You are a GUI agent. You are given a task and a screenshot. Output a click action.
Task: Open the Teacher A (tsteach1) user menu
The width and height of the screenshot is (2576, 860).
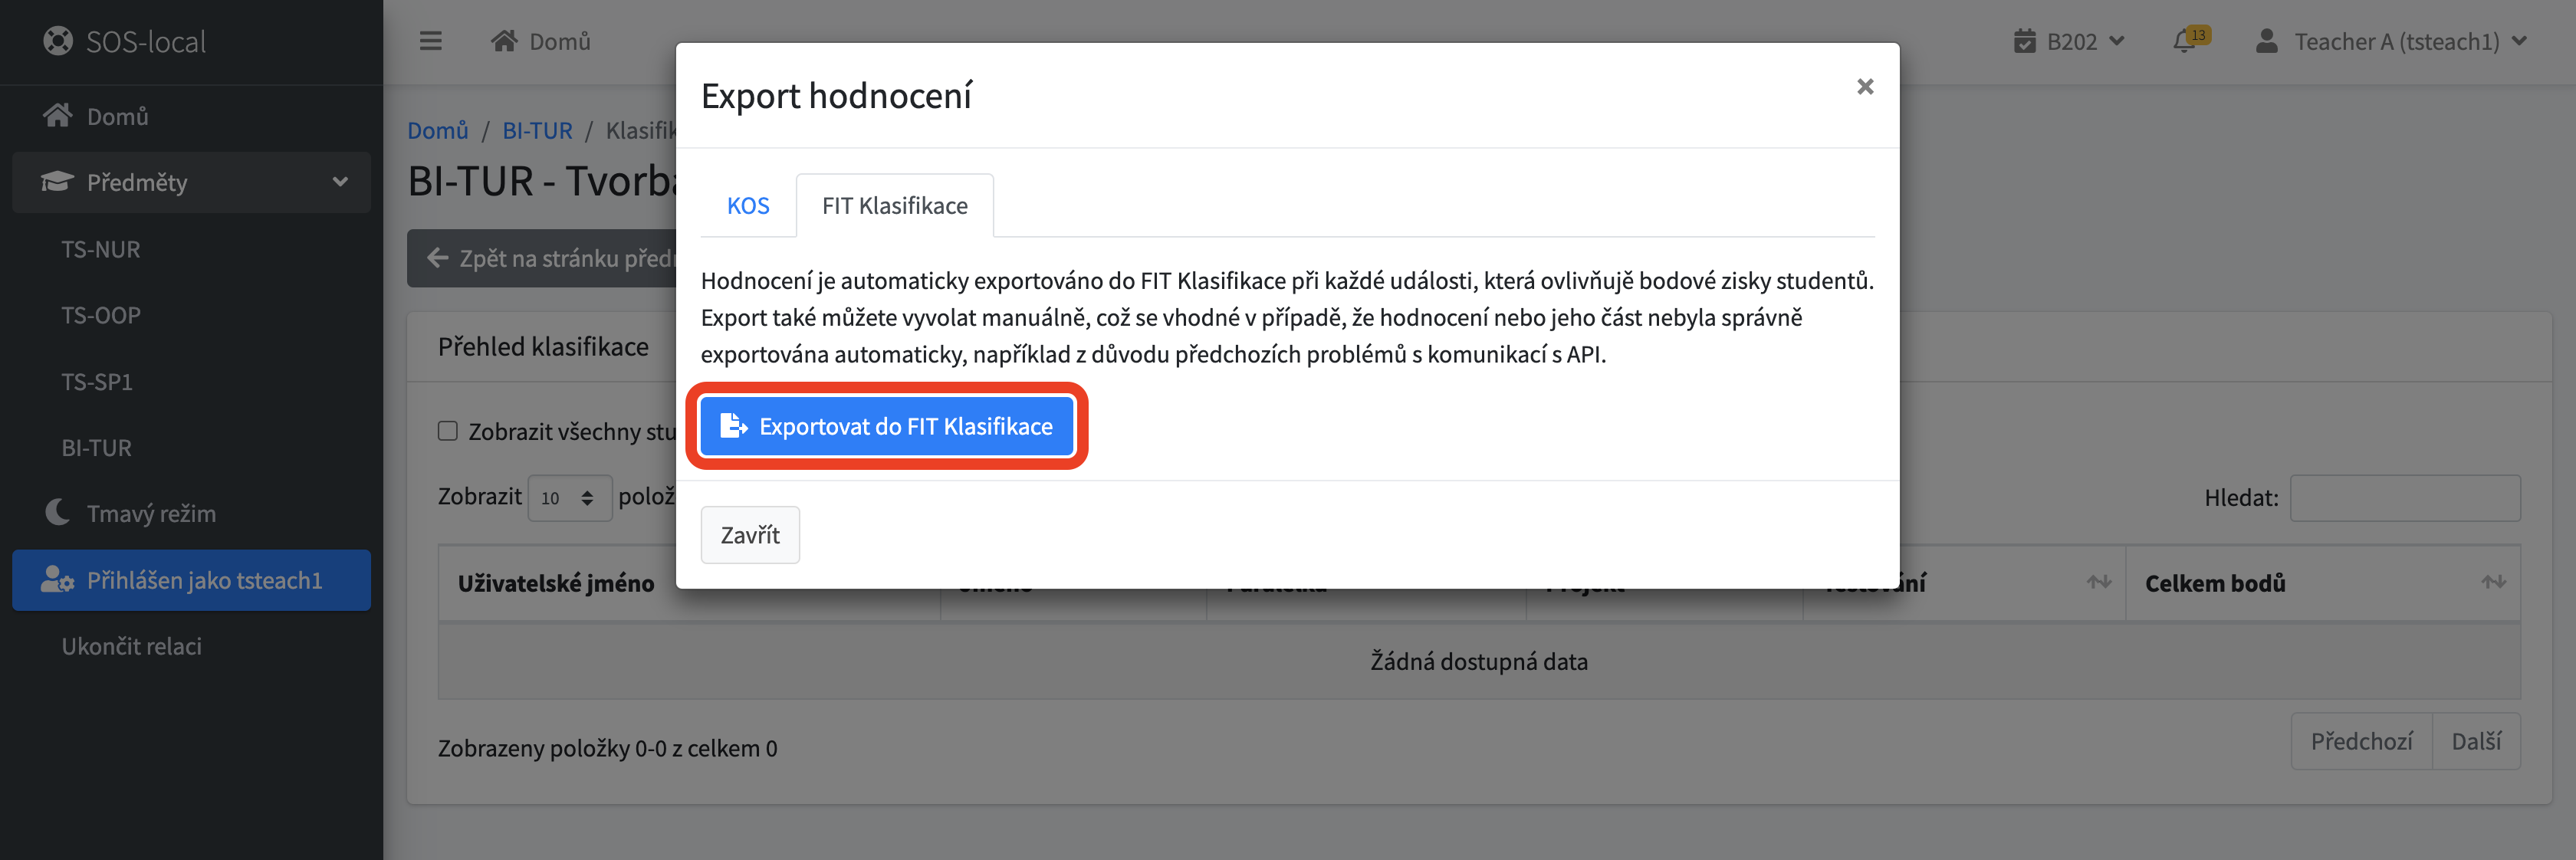click(x=2391, y=41)
